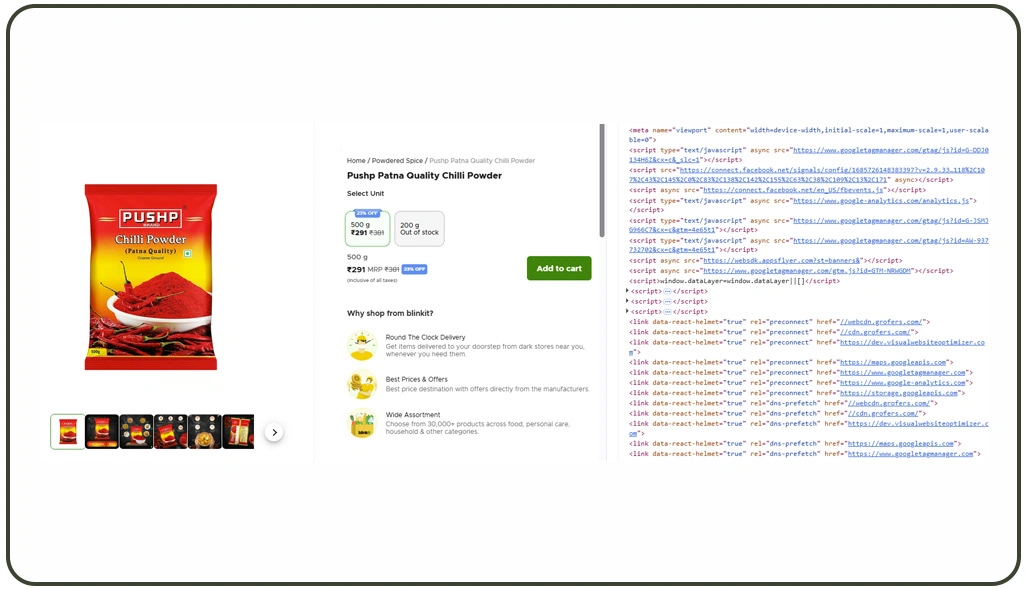Open the Home breadcrumb link
This screenshot has height=589, width=1026.
356,160
